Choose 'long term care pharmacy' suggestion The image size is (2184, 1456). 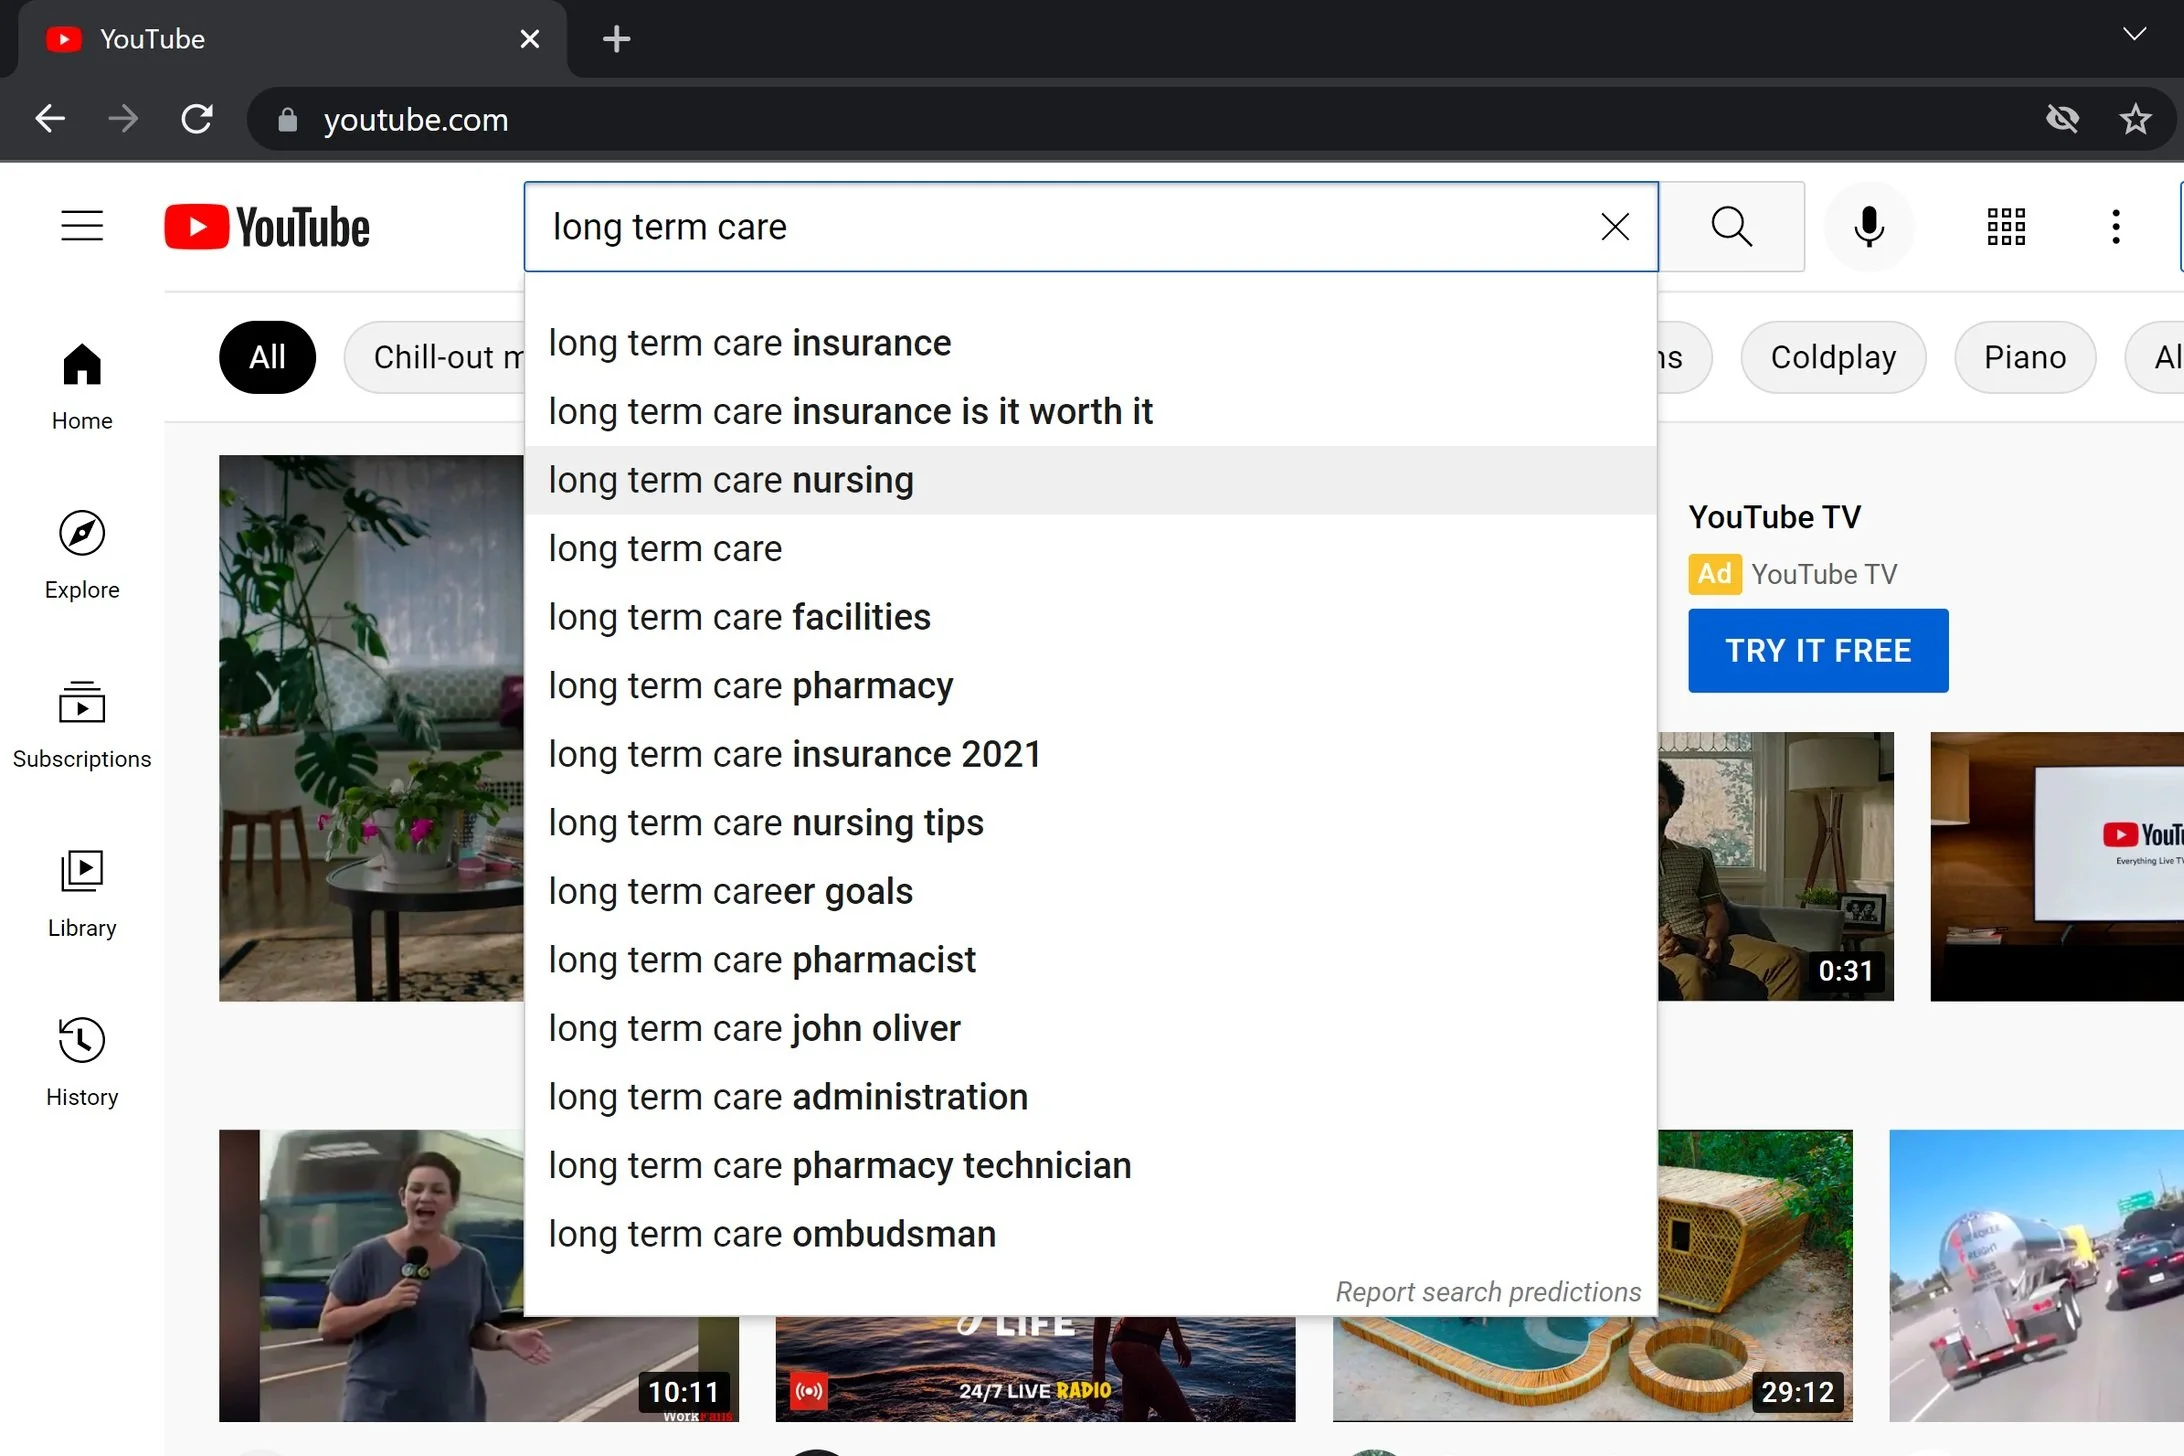(1090, 685)
